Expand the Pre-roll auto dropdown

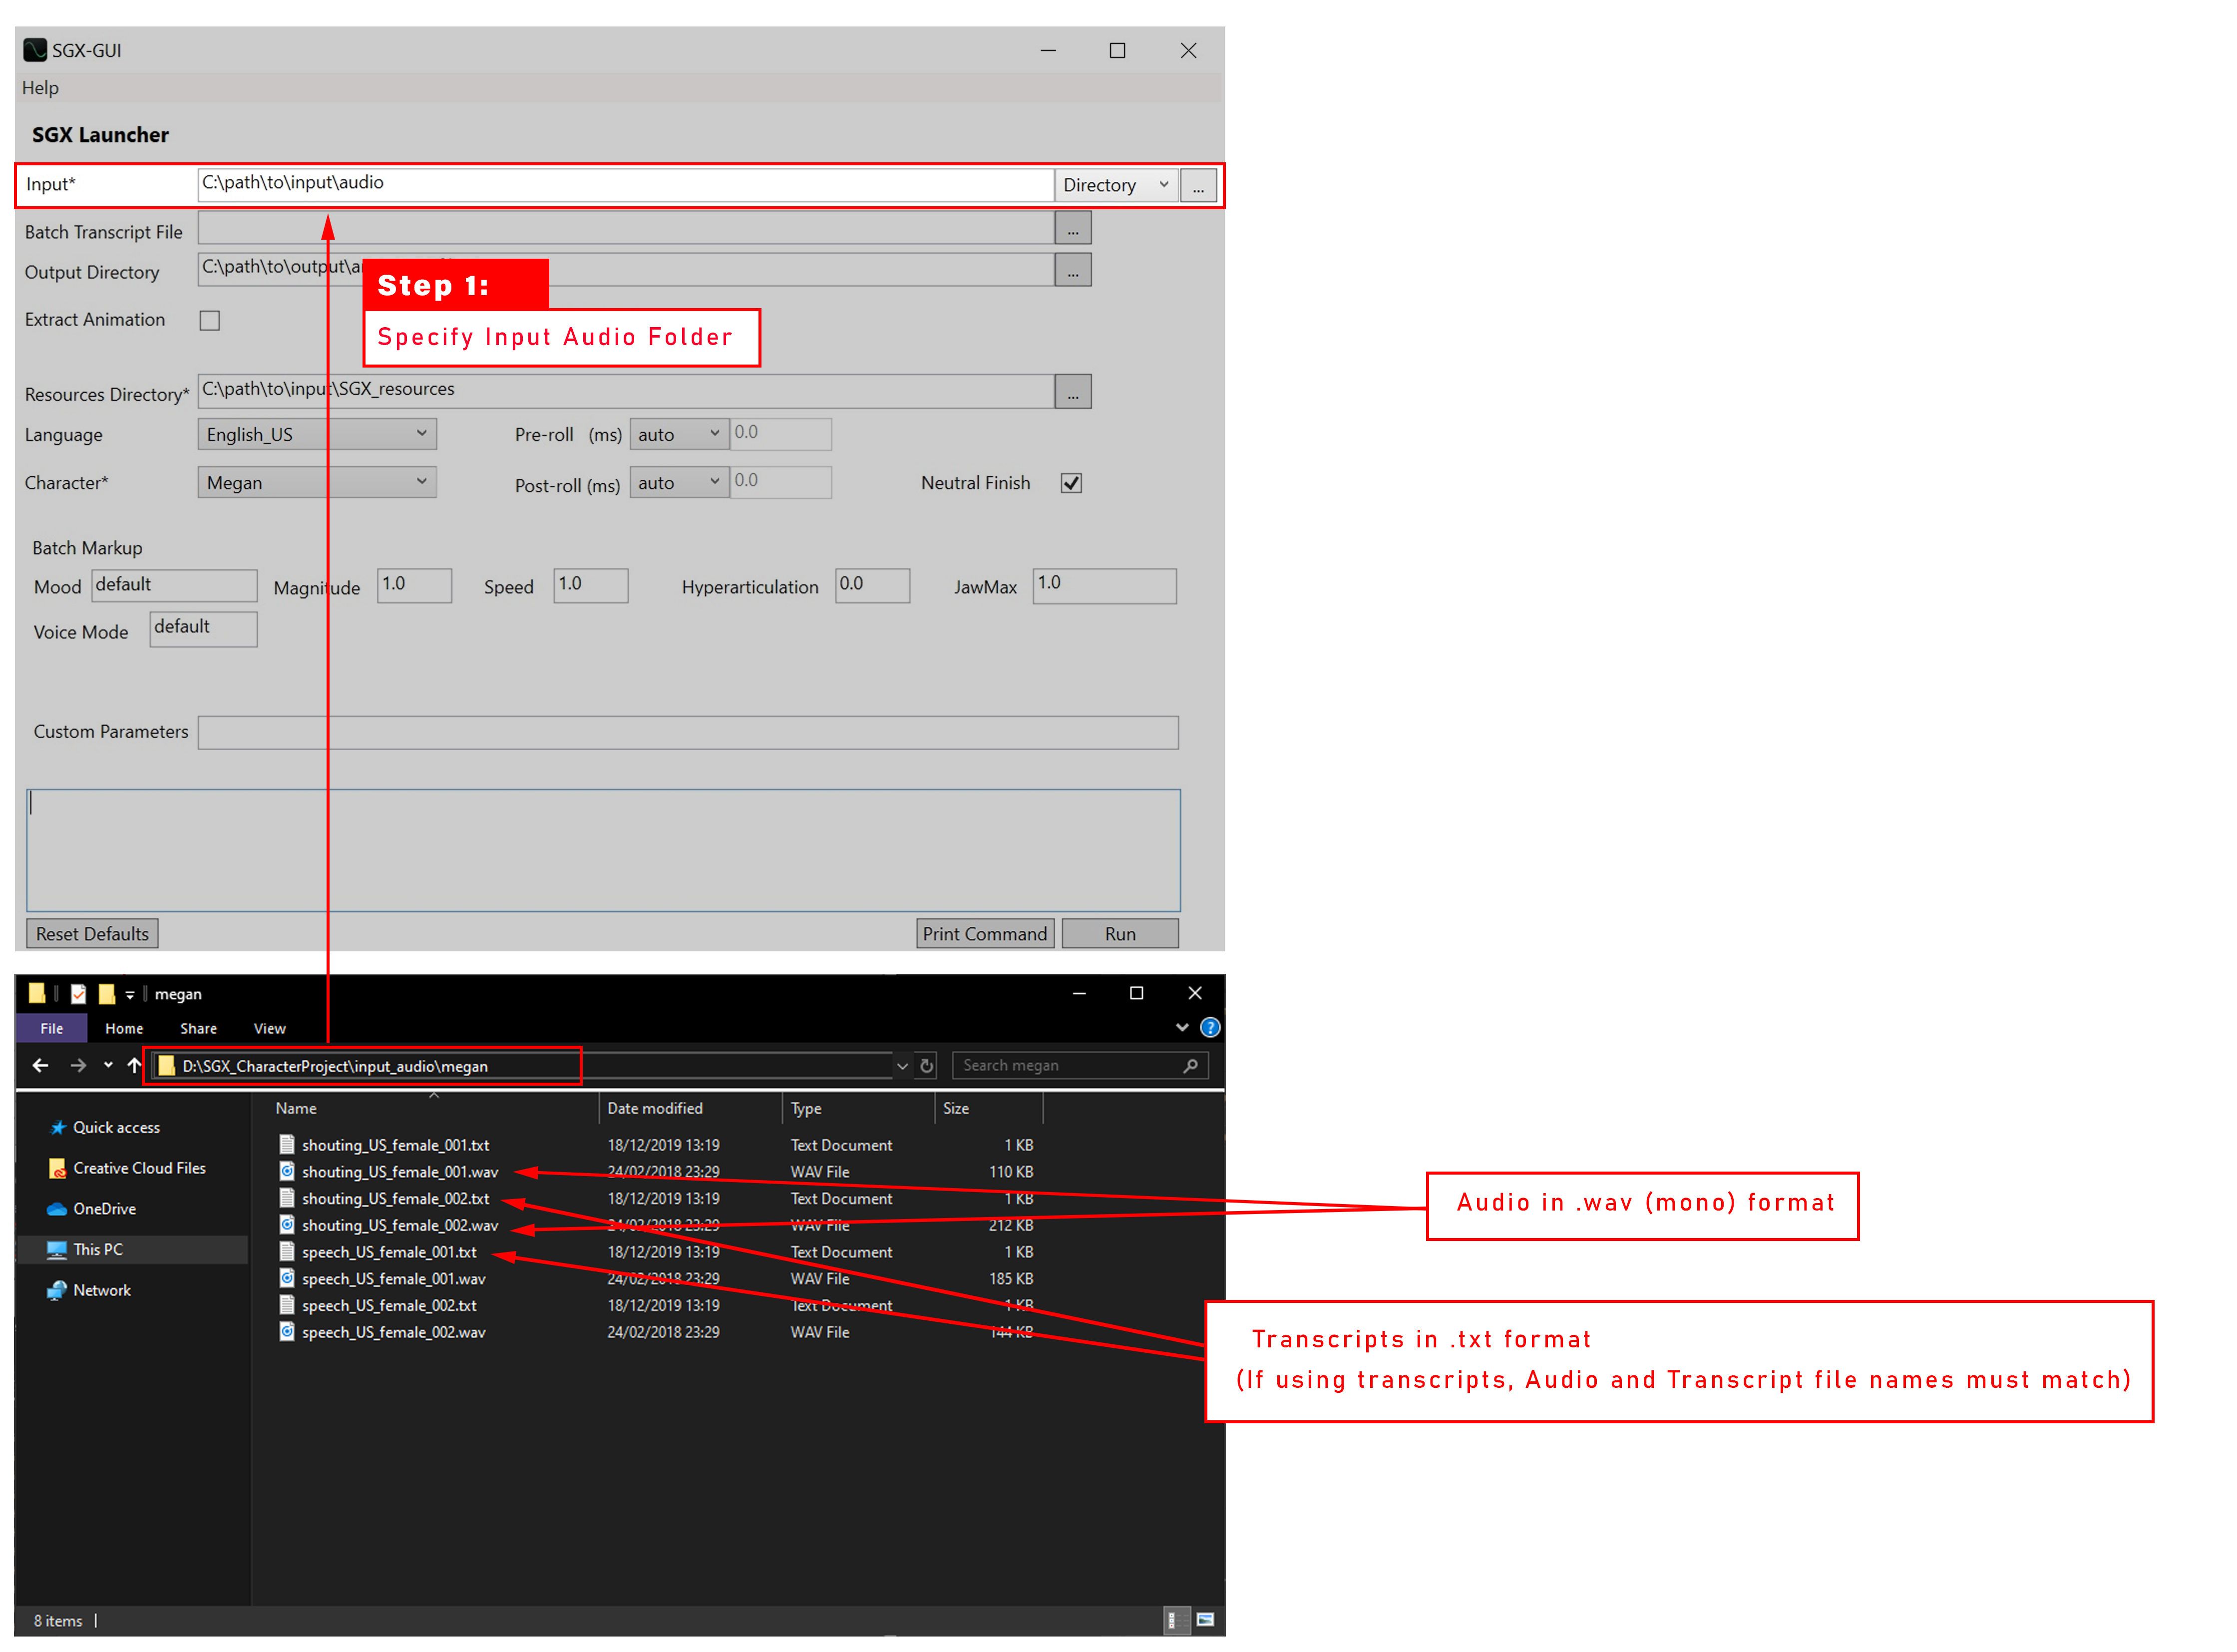tap(679, 435)
